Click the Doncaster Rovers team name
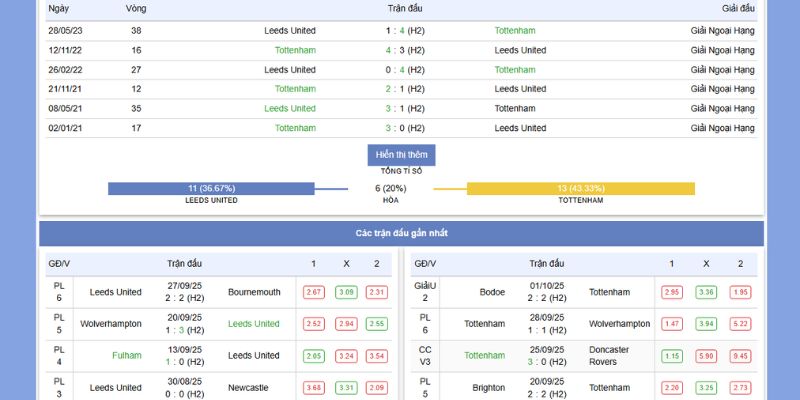 tap(609, 355)
